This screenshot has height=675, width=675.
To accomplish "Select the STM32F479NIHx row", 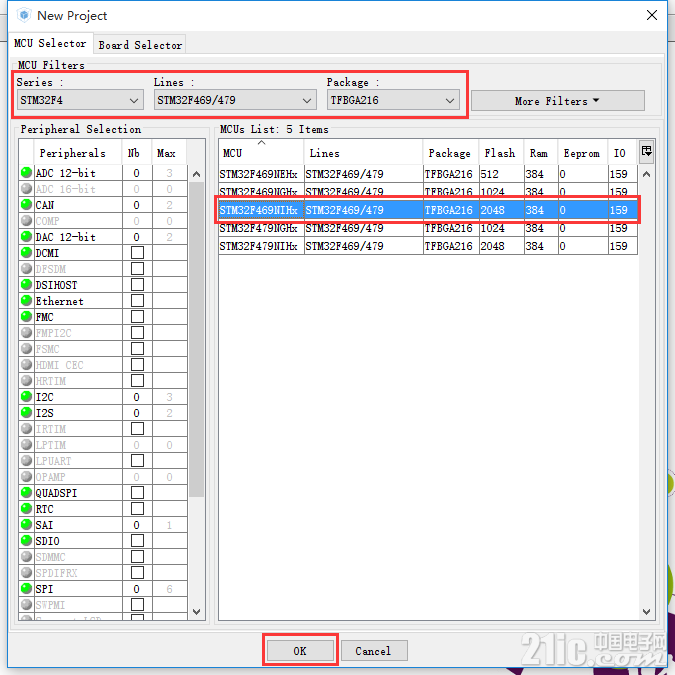I will (428, 246).
